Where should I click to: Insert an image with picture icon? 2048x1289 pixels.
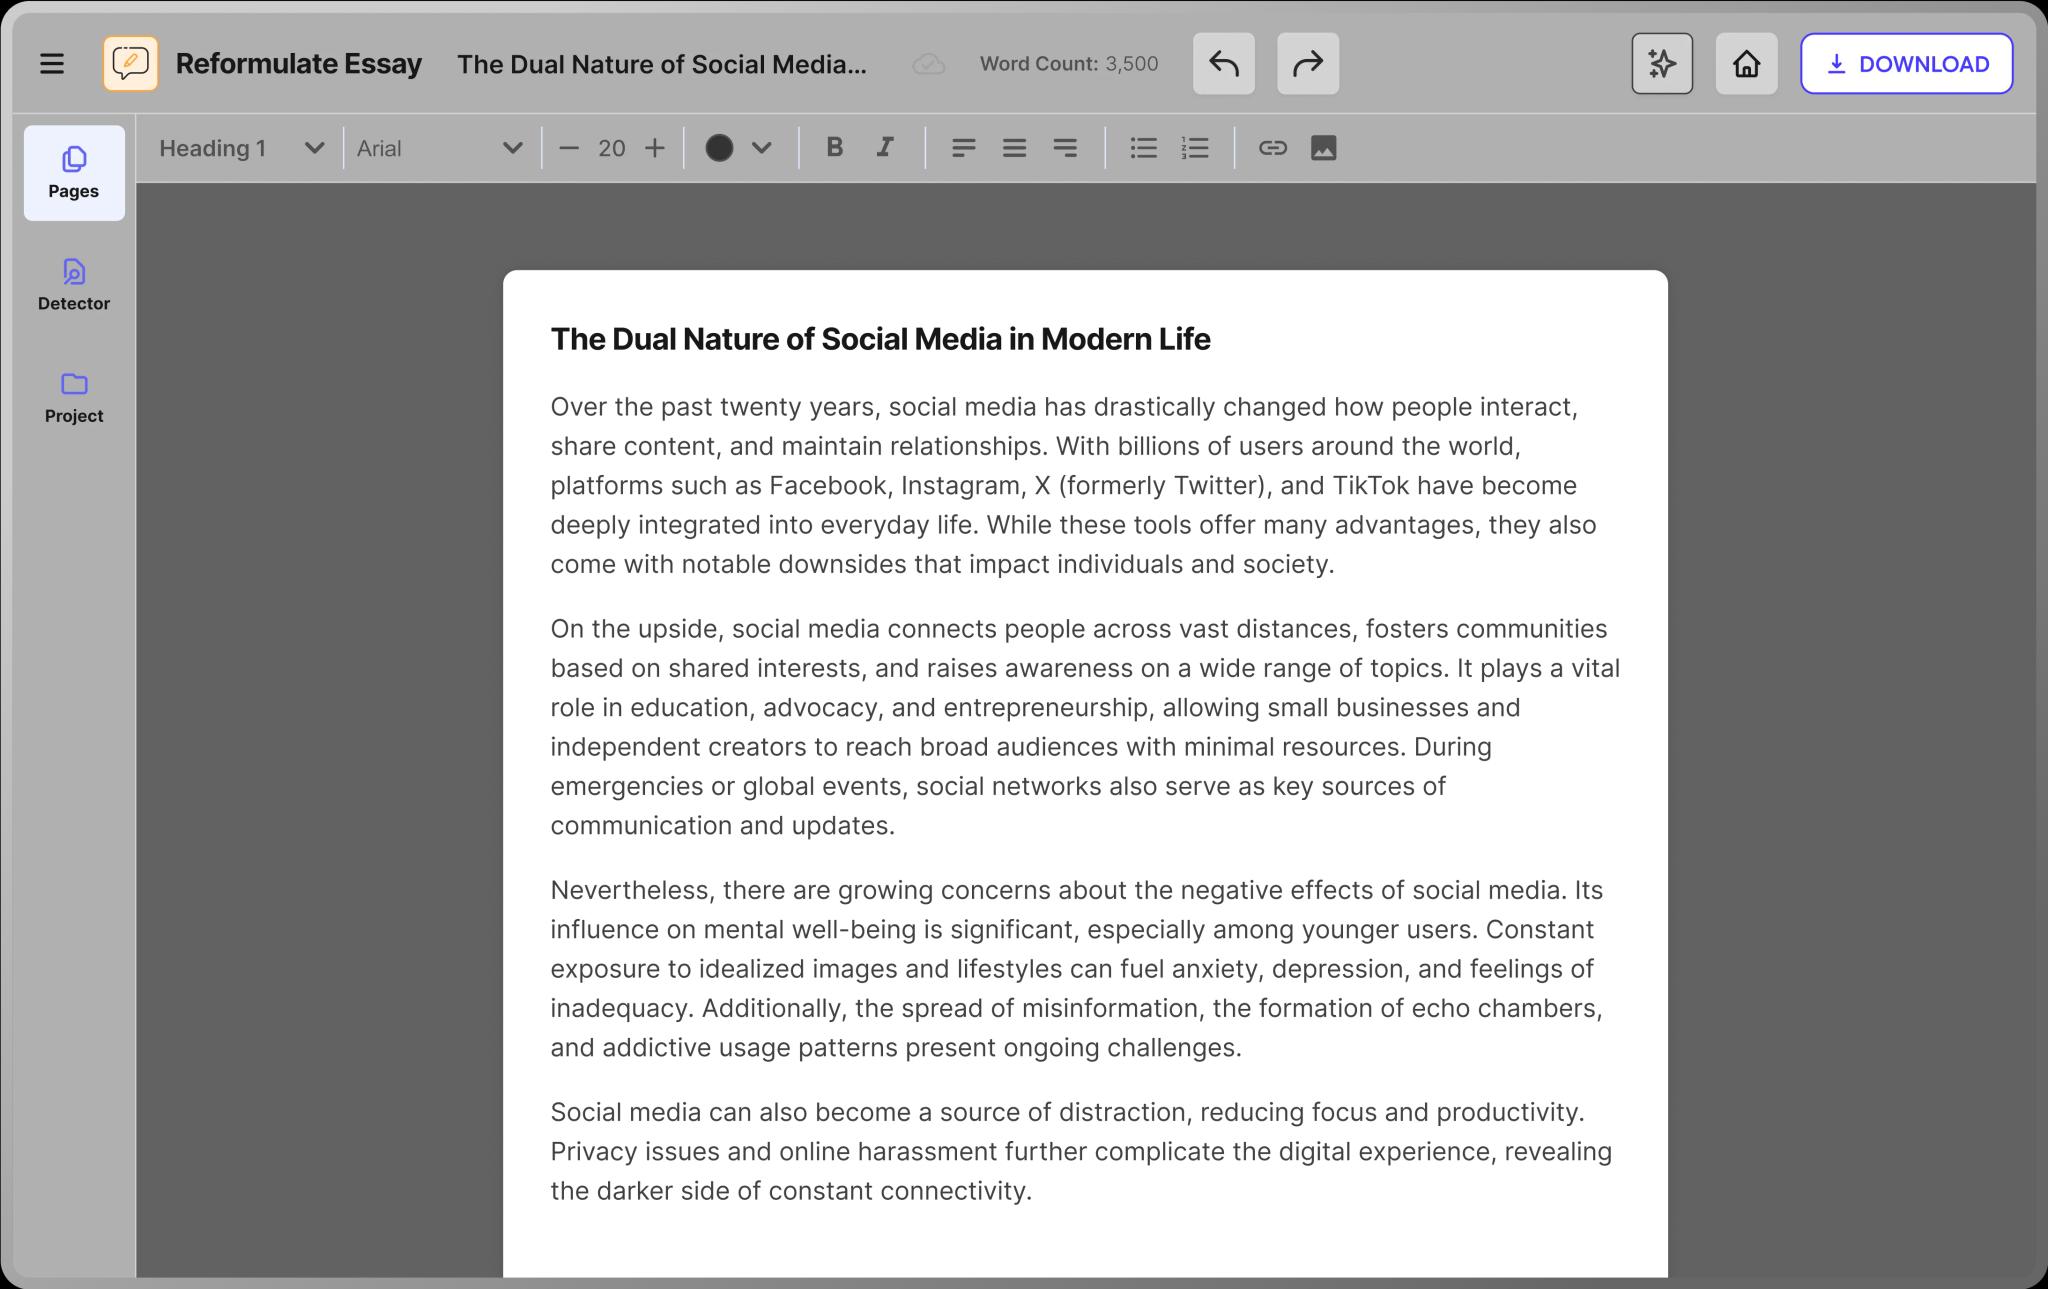[x=1323, y=148]
